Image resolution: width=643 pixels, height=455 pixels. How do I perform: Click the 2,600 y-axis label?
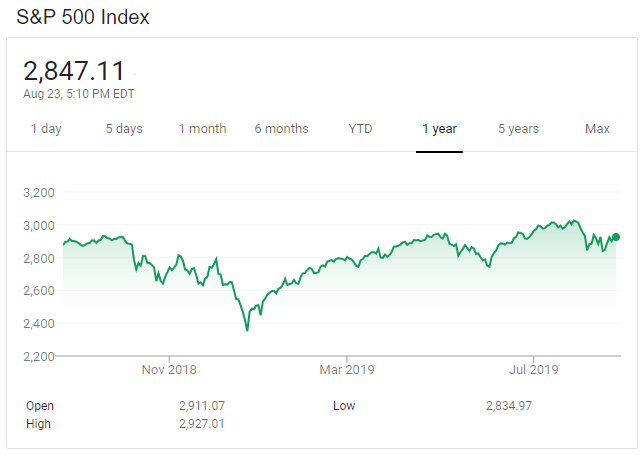39,291
